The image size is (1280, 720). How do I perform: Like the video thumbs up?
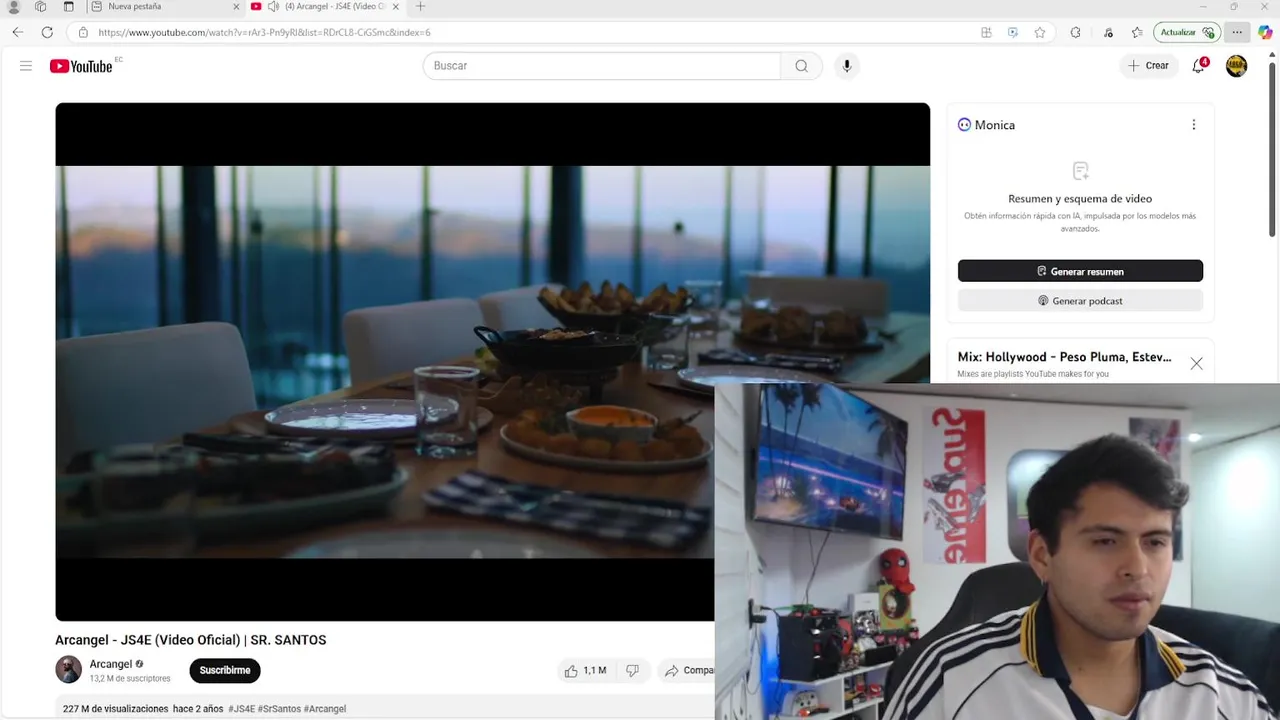coord(586,671)
